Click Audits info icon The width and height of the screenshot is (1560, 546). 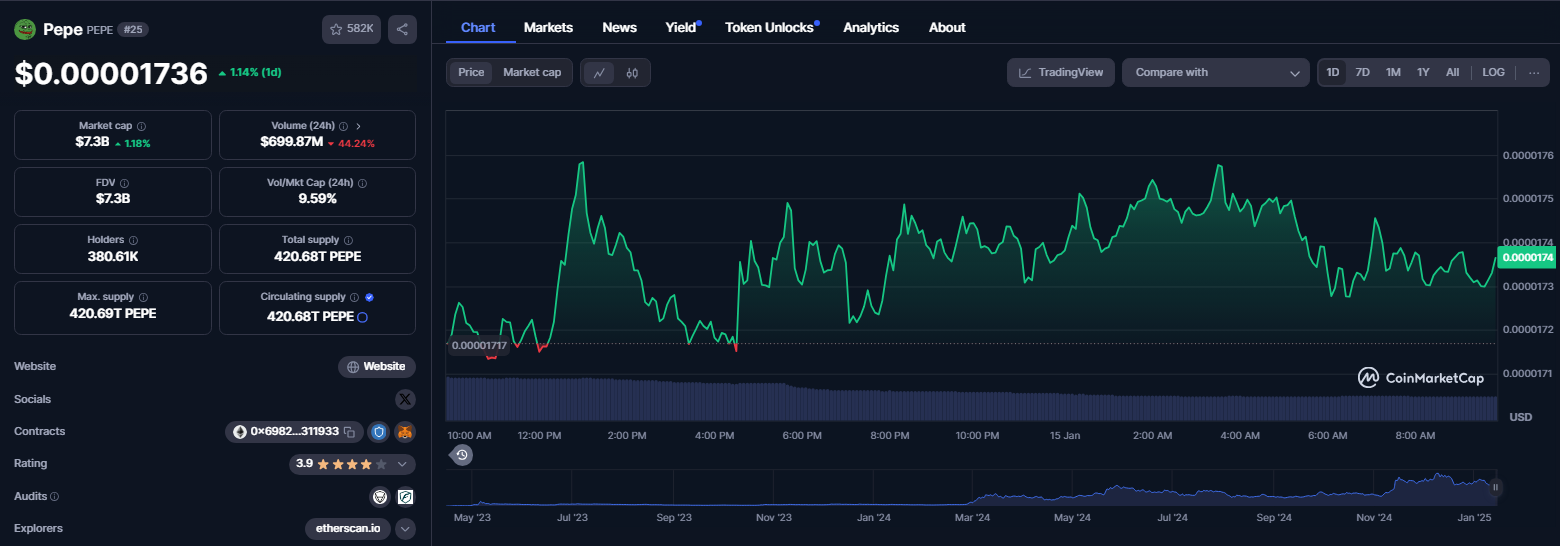[x=54, y=496]
